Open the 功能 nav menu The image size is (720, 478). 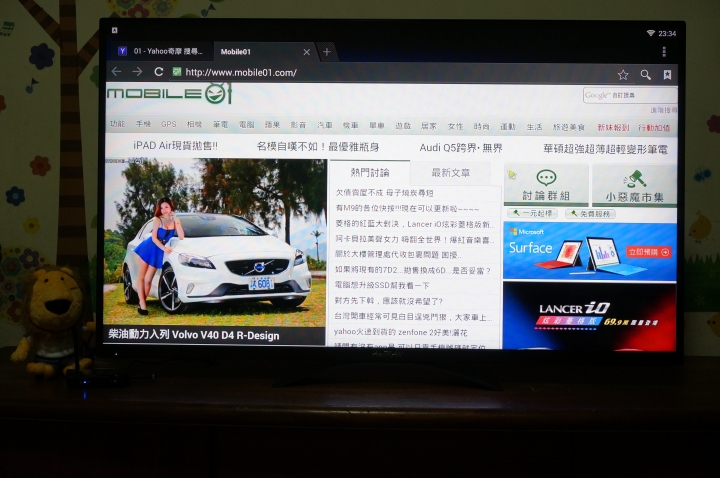click(x=117, y=124)
